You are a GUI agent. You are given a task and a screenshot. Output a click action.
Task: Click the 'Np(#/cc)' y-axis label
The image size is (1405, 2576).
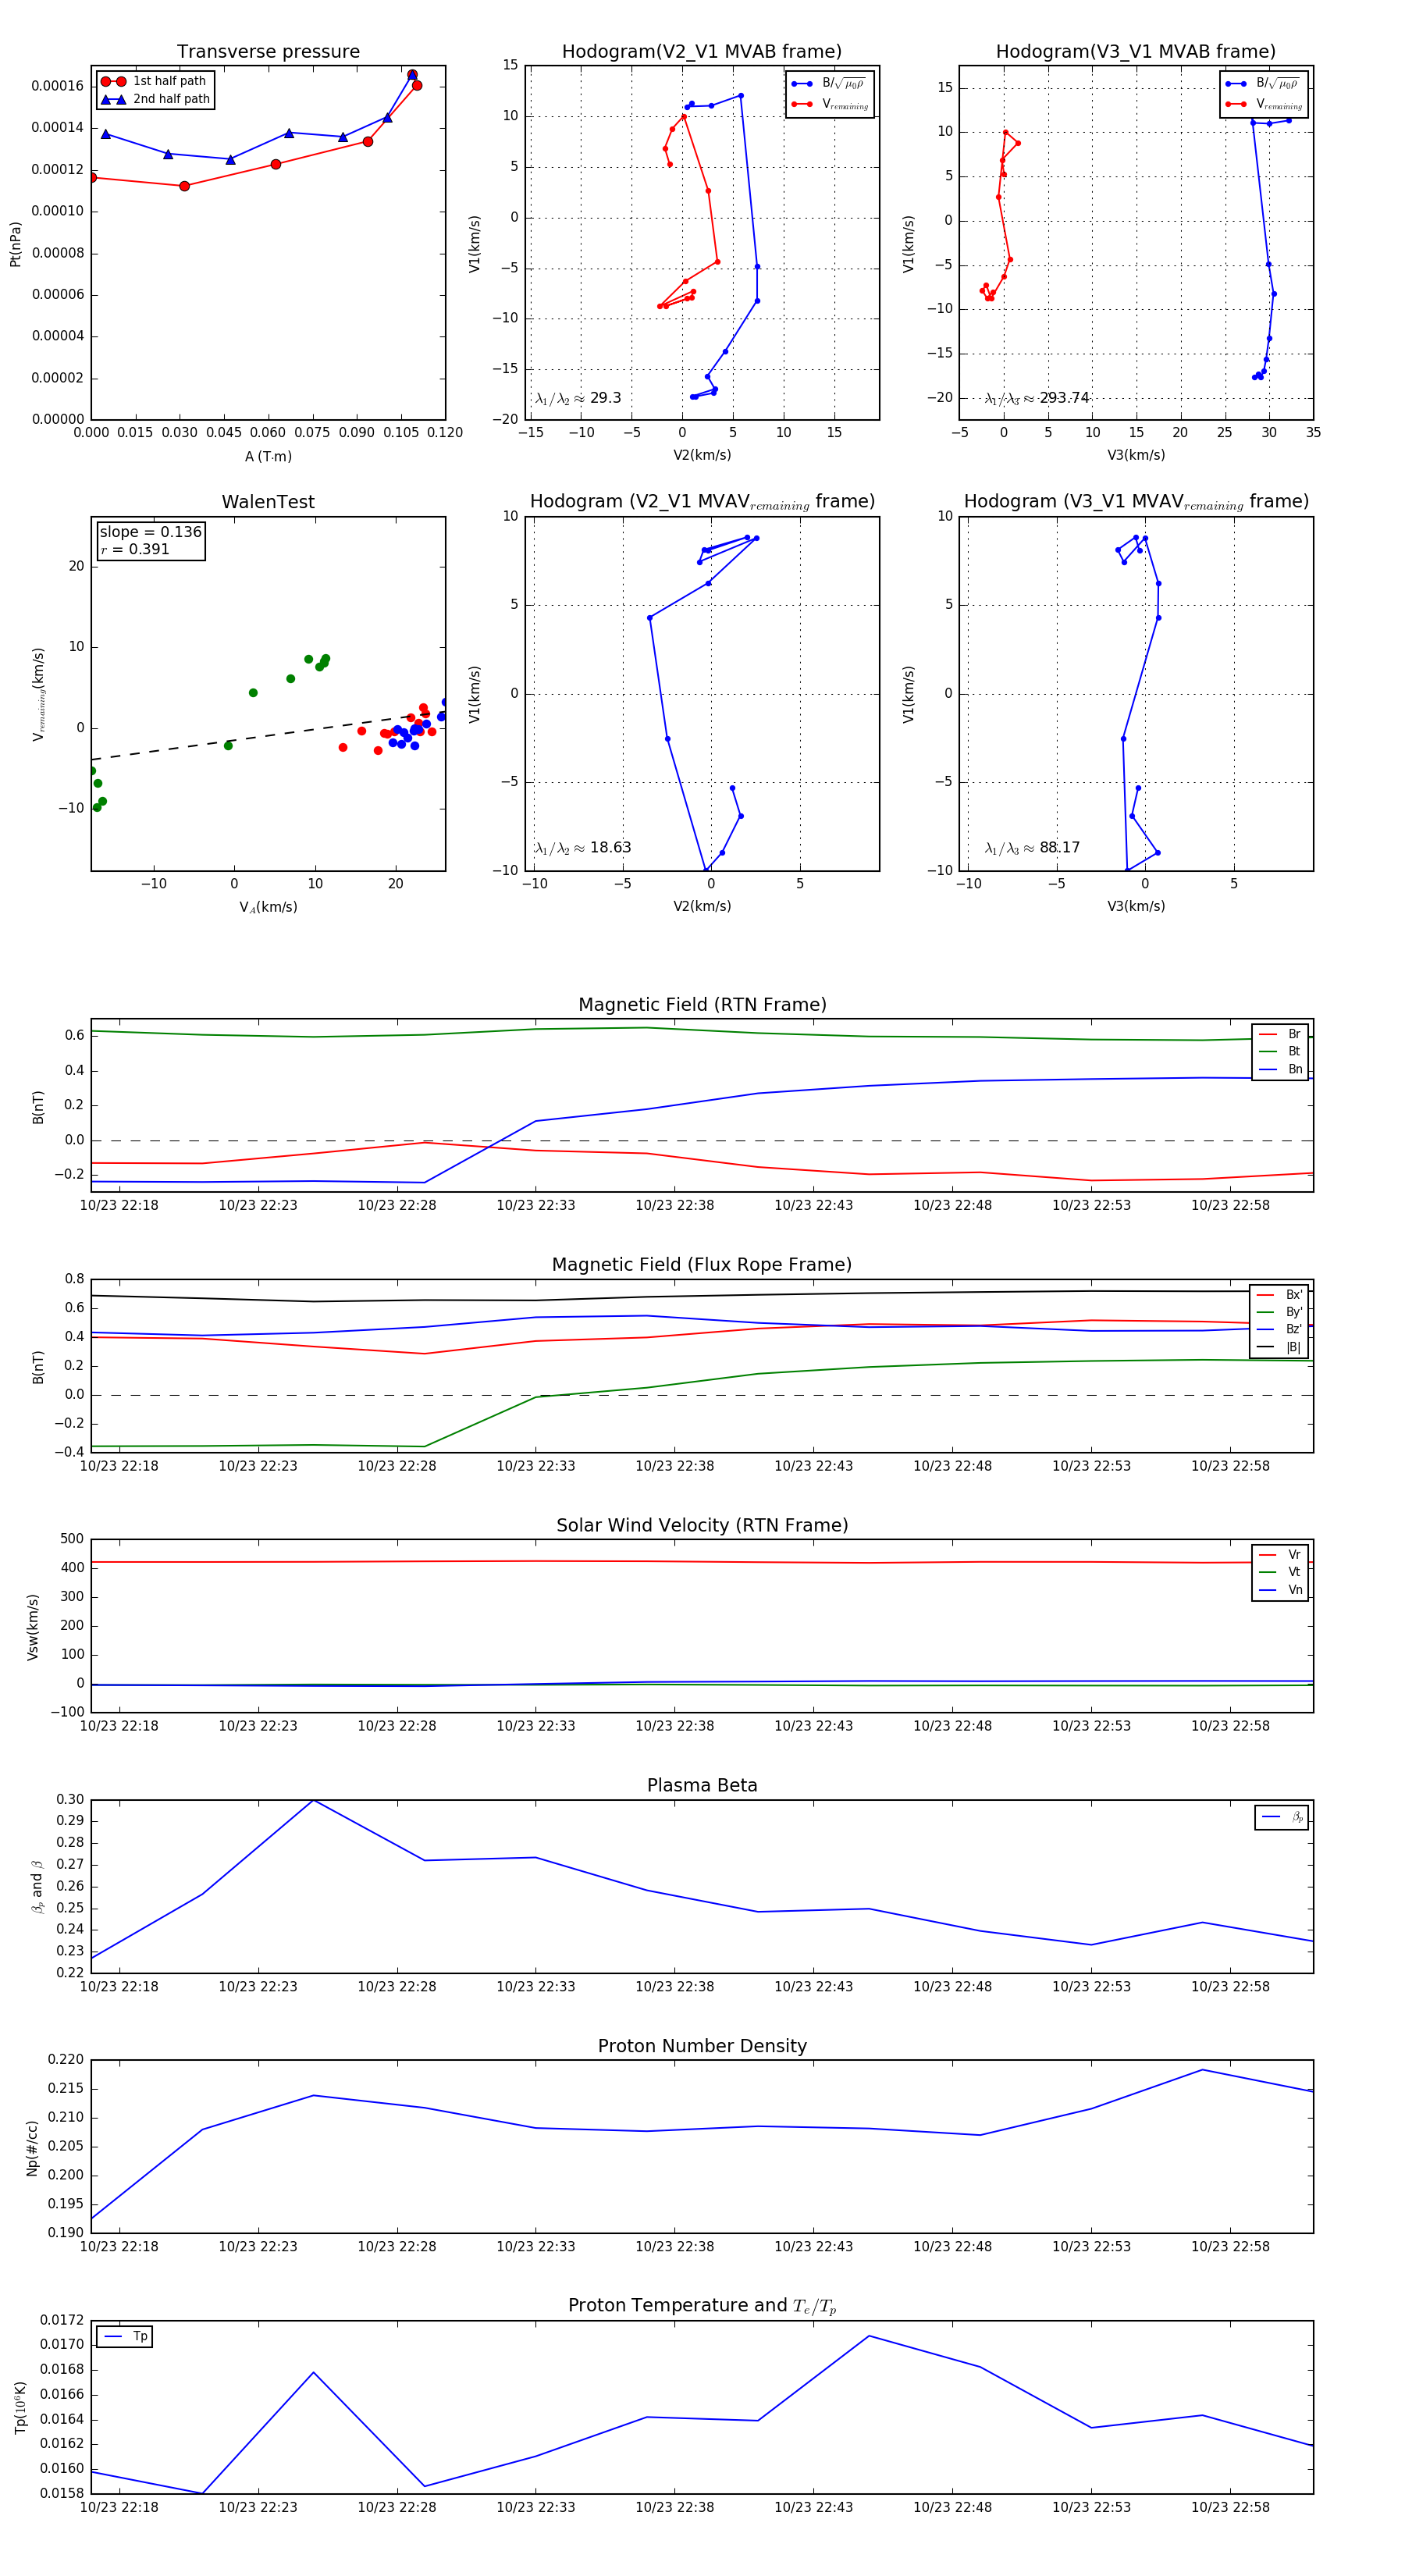(x=32, y=2147)
